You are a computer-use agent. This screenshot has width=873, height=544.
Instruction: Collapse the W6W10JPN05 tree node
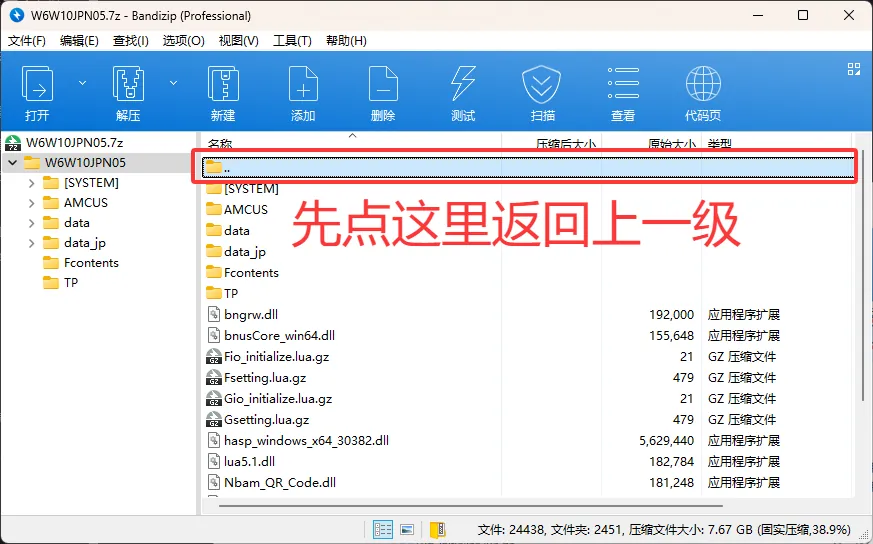click(x=12, y=163)
